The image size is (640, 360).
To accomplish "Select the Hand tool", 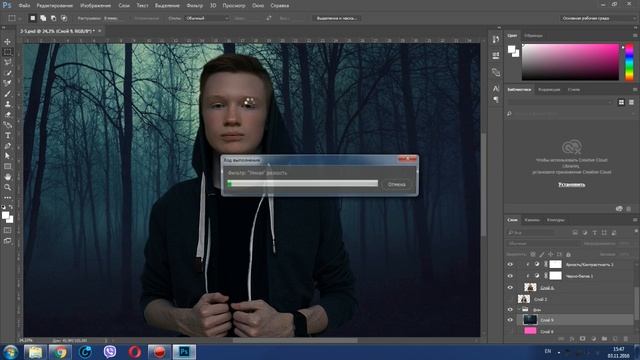I will 7,177.
